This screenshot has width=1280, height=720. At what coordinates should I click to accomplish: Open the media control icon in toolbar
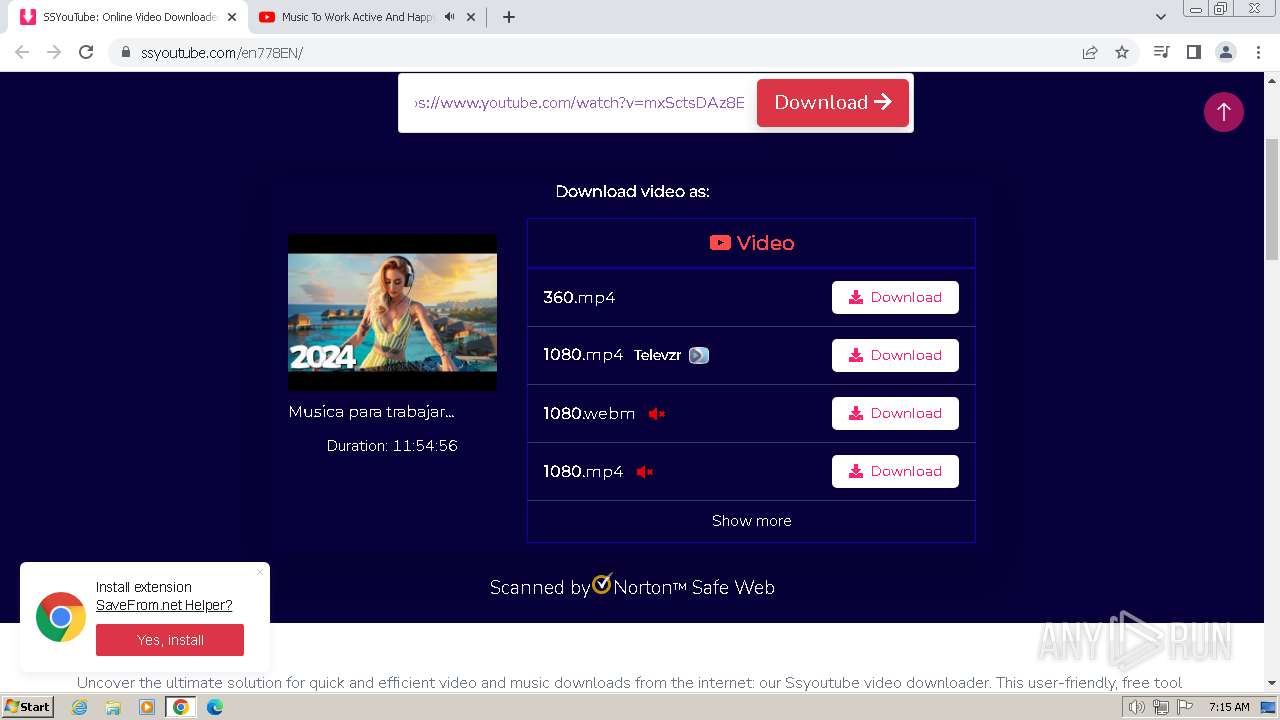click(1161, 52)
